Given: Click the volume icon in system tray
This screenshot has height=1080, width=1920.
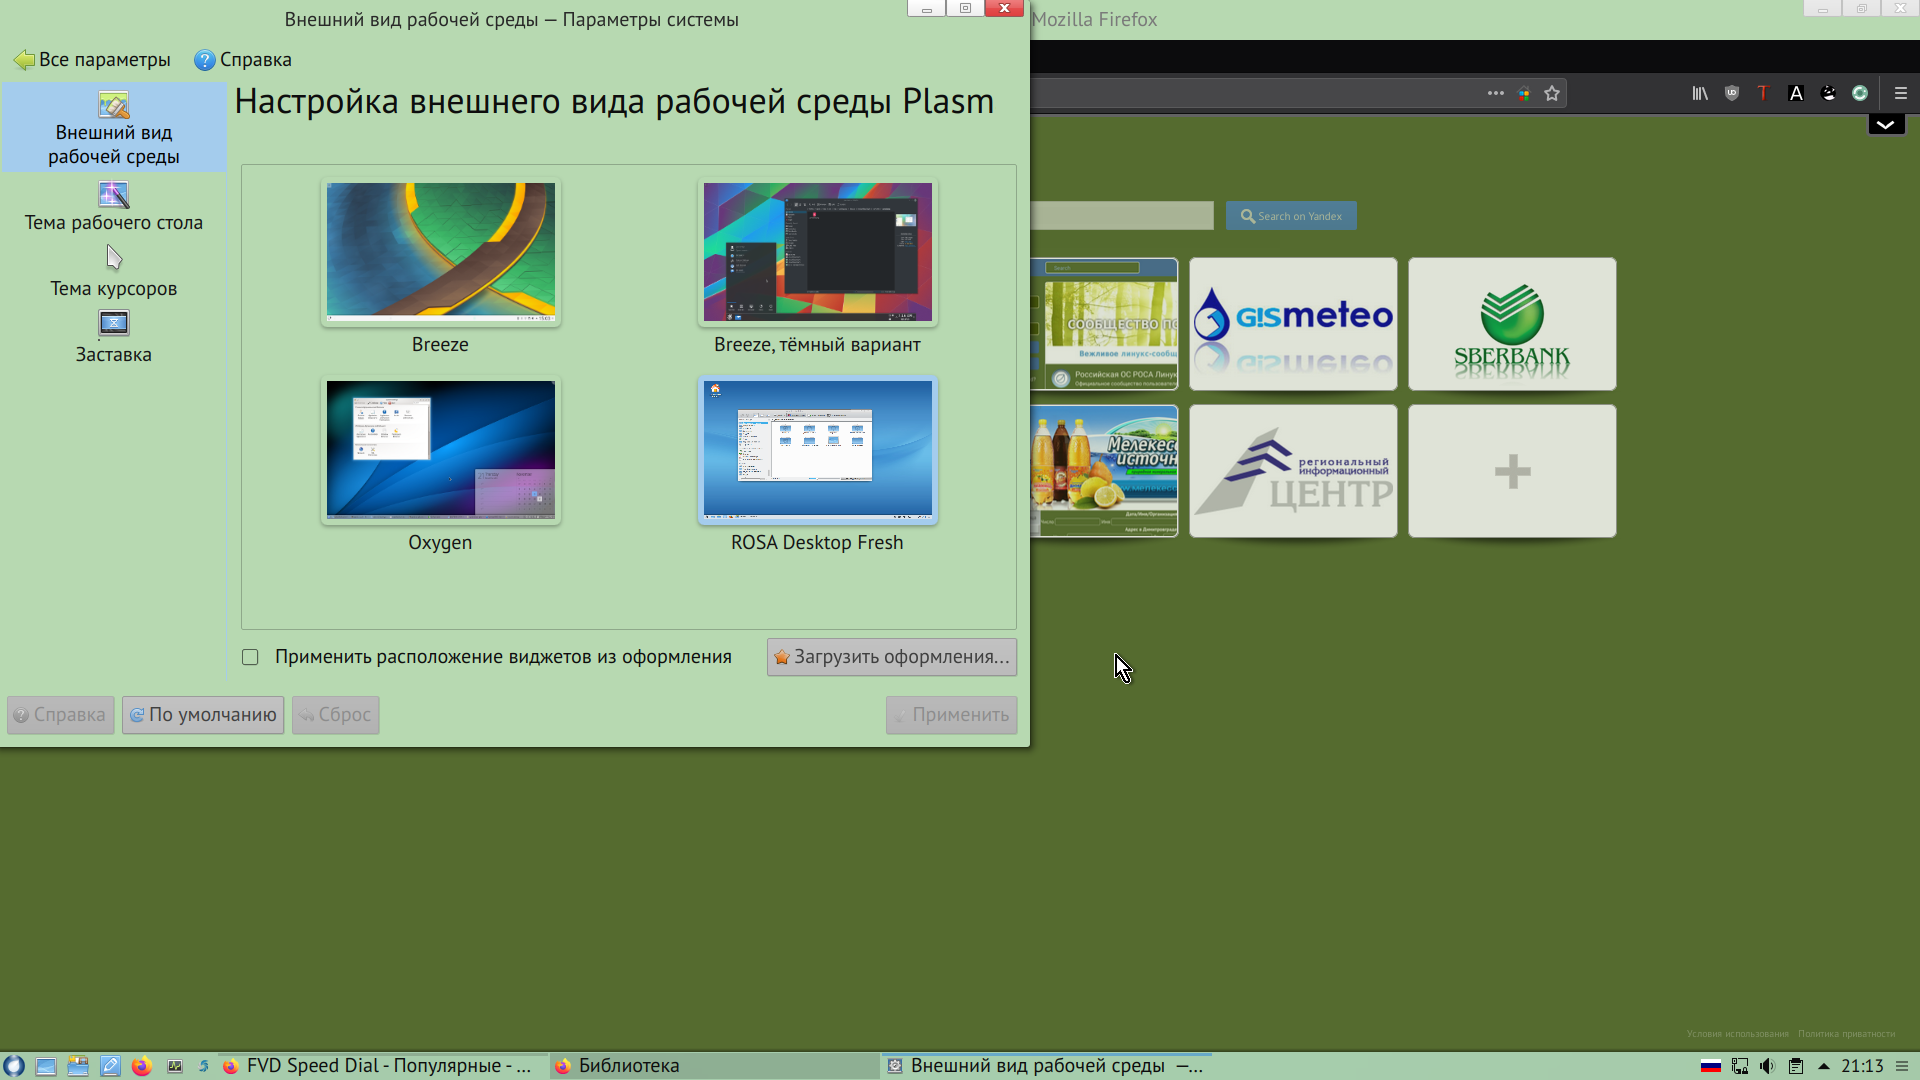Looking at the screenshot, I should point(1768,1066).
